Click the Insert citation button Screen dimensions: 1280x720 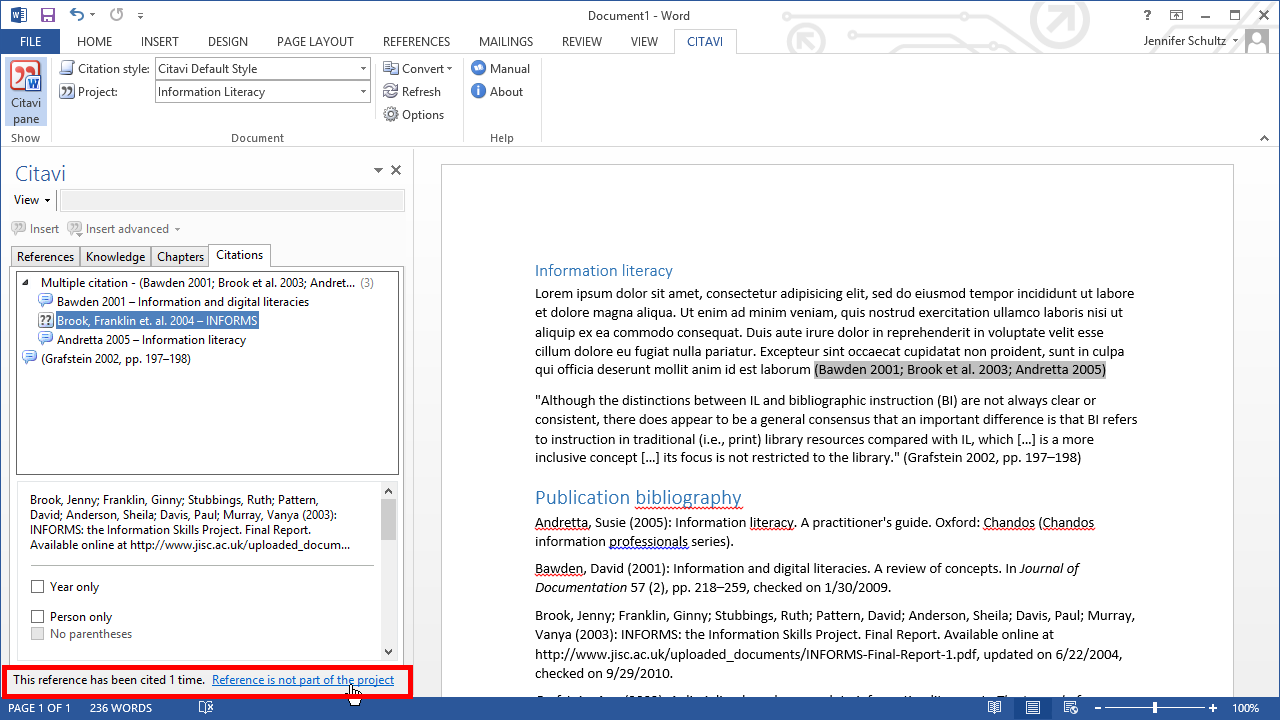click(36, 229)
